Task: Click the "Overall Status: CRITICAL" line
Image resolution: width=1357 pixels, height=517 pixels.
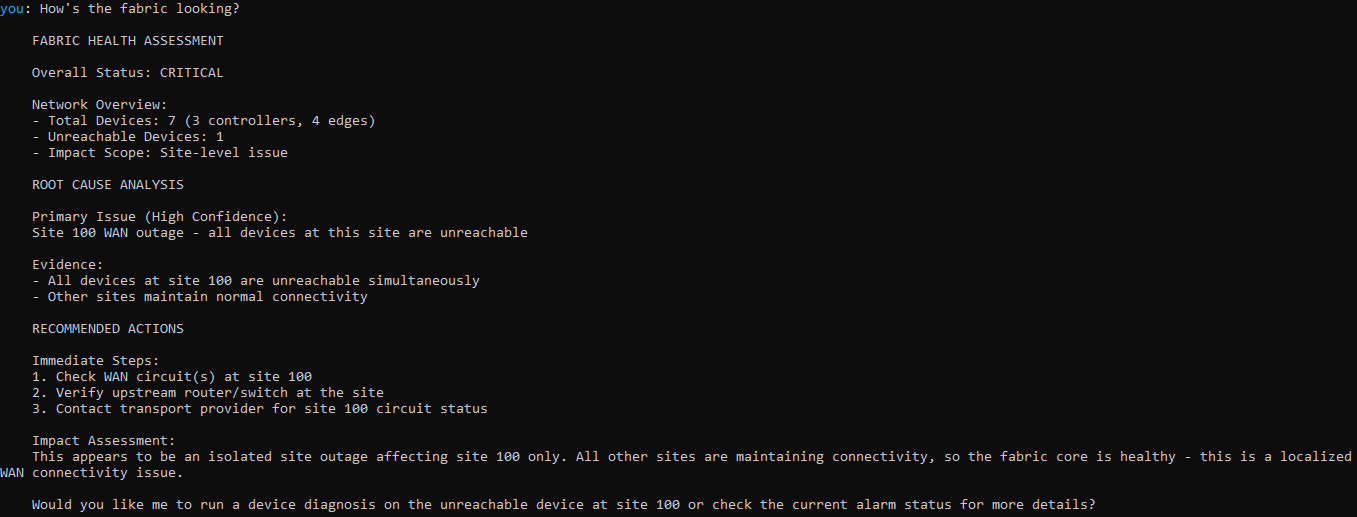Action: 127,73
